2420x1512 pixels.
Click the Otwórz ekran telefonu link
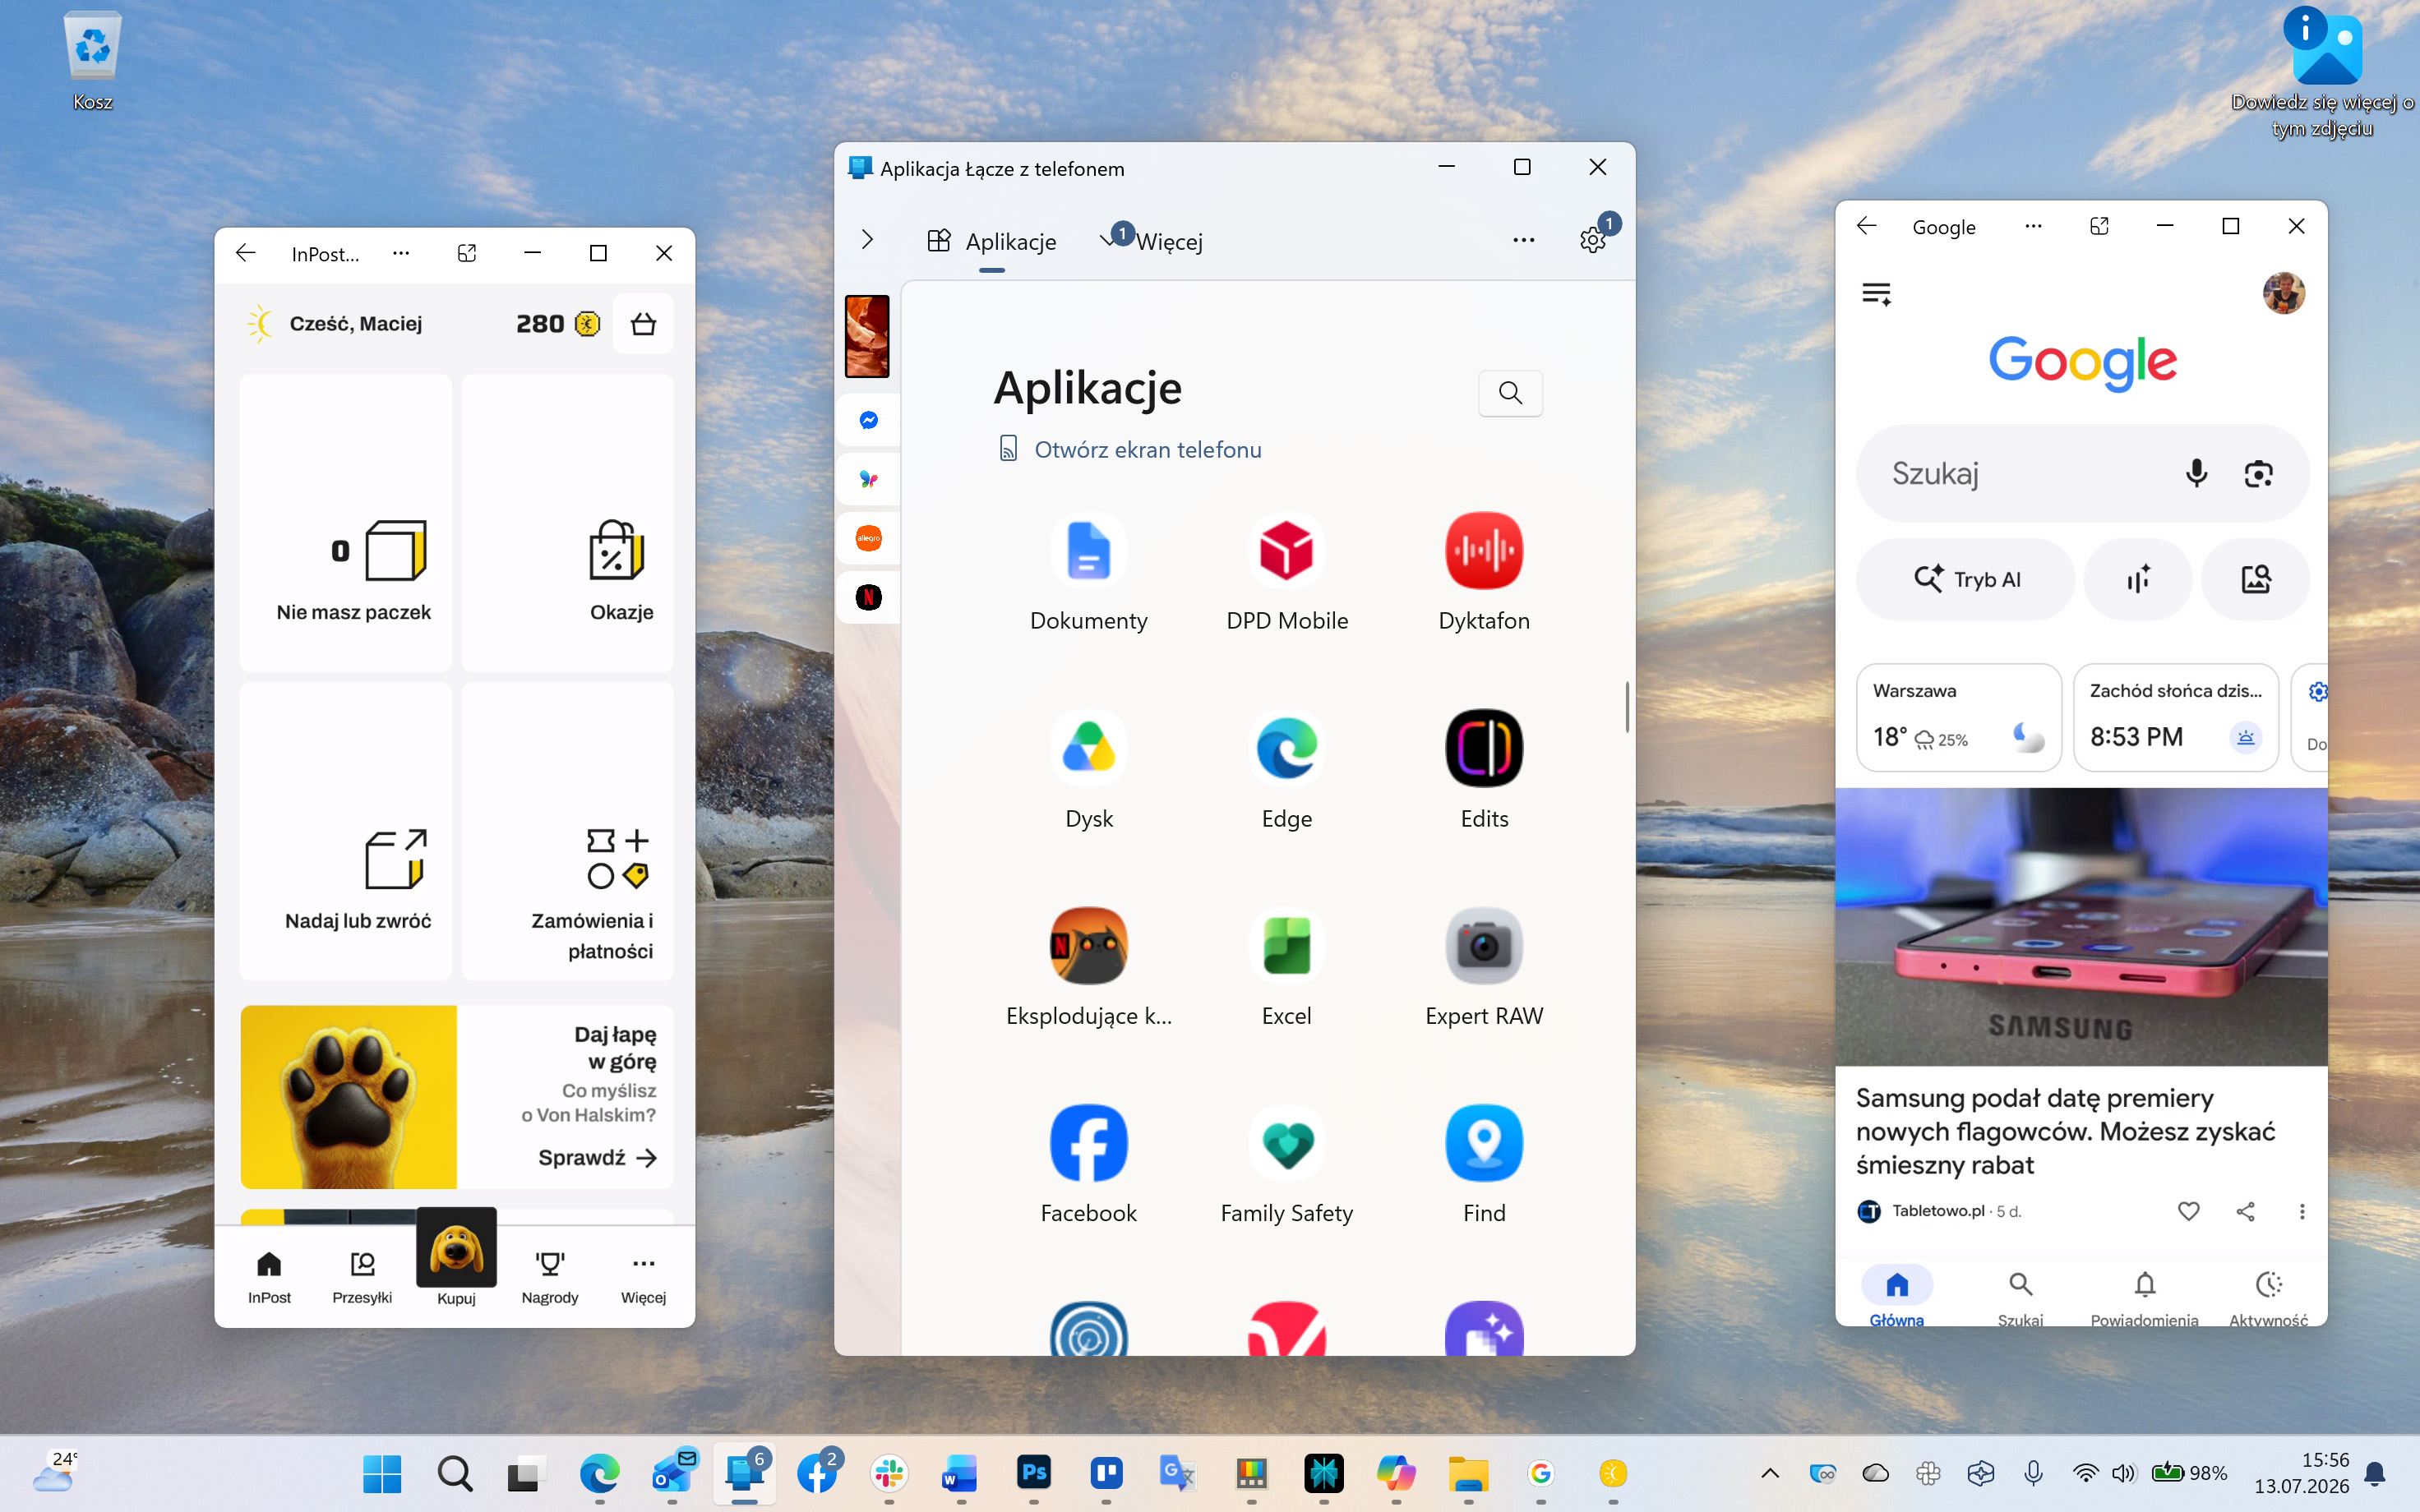coord(1130,449)
